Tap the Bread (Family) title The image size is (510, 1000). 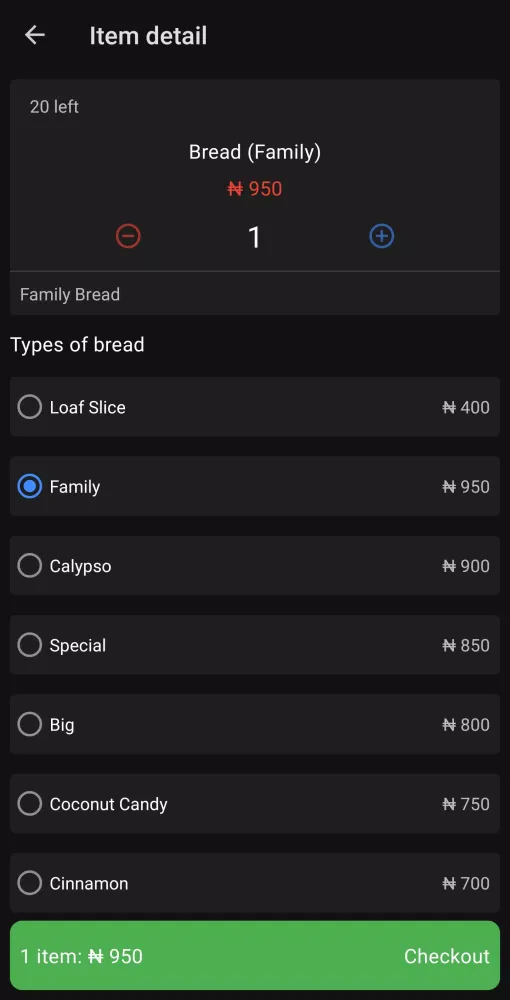click(x=255, y=152)
